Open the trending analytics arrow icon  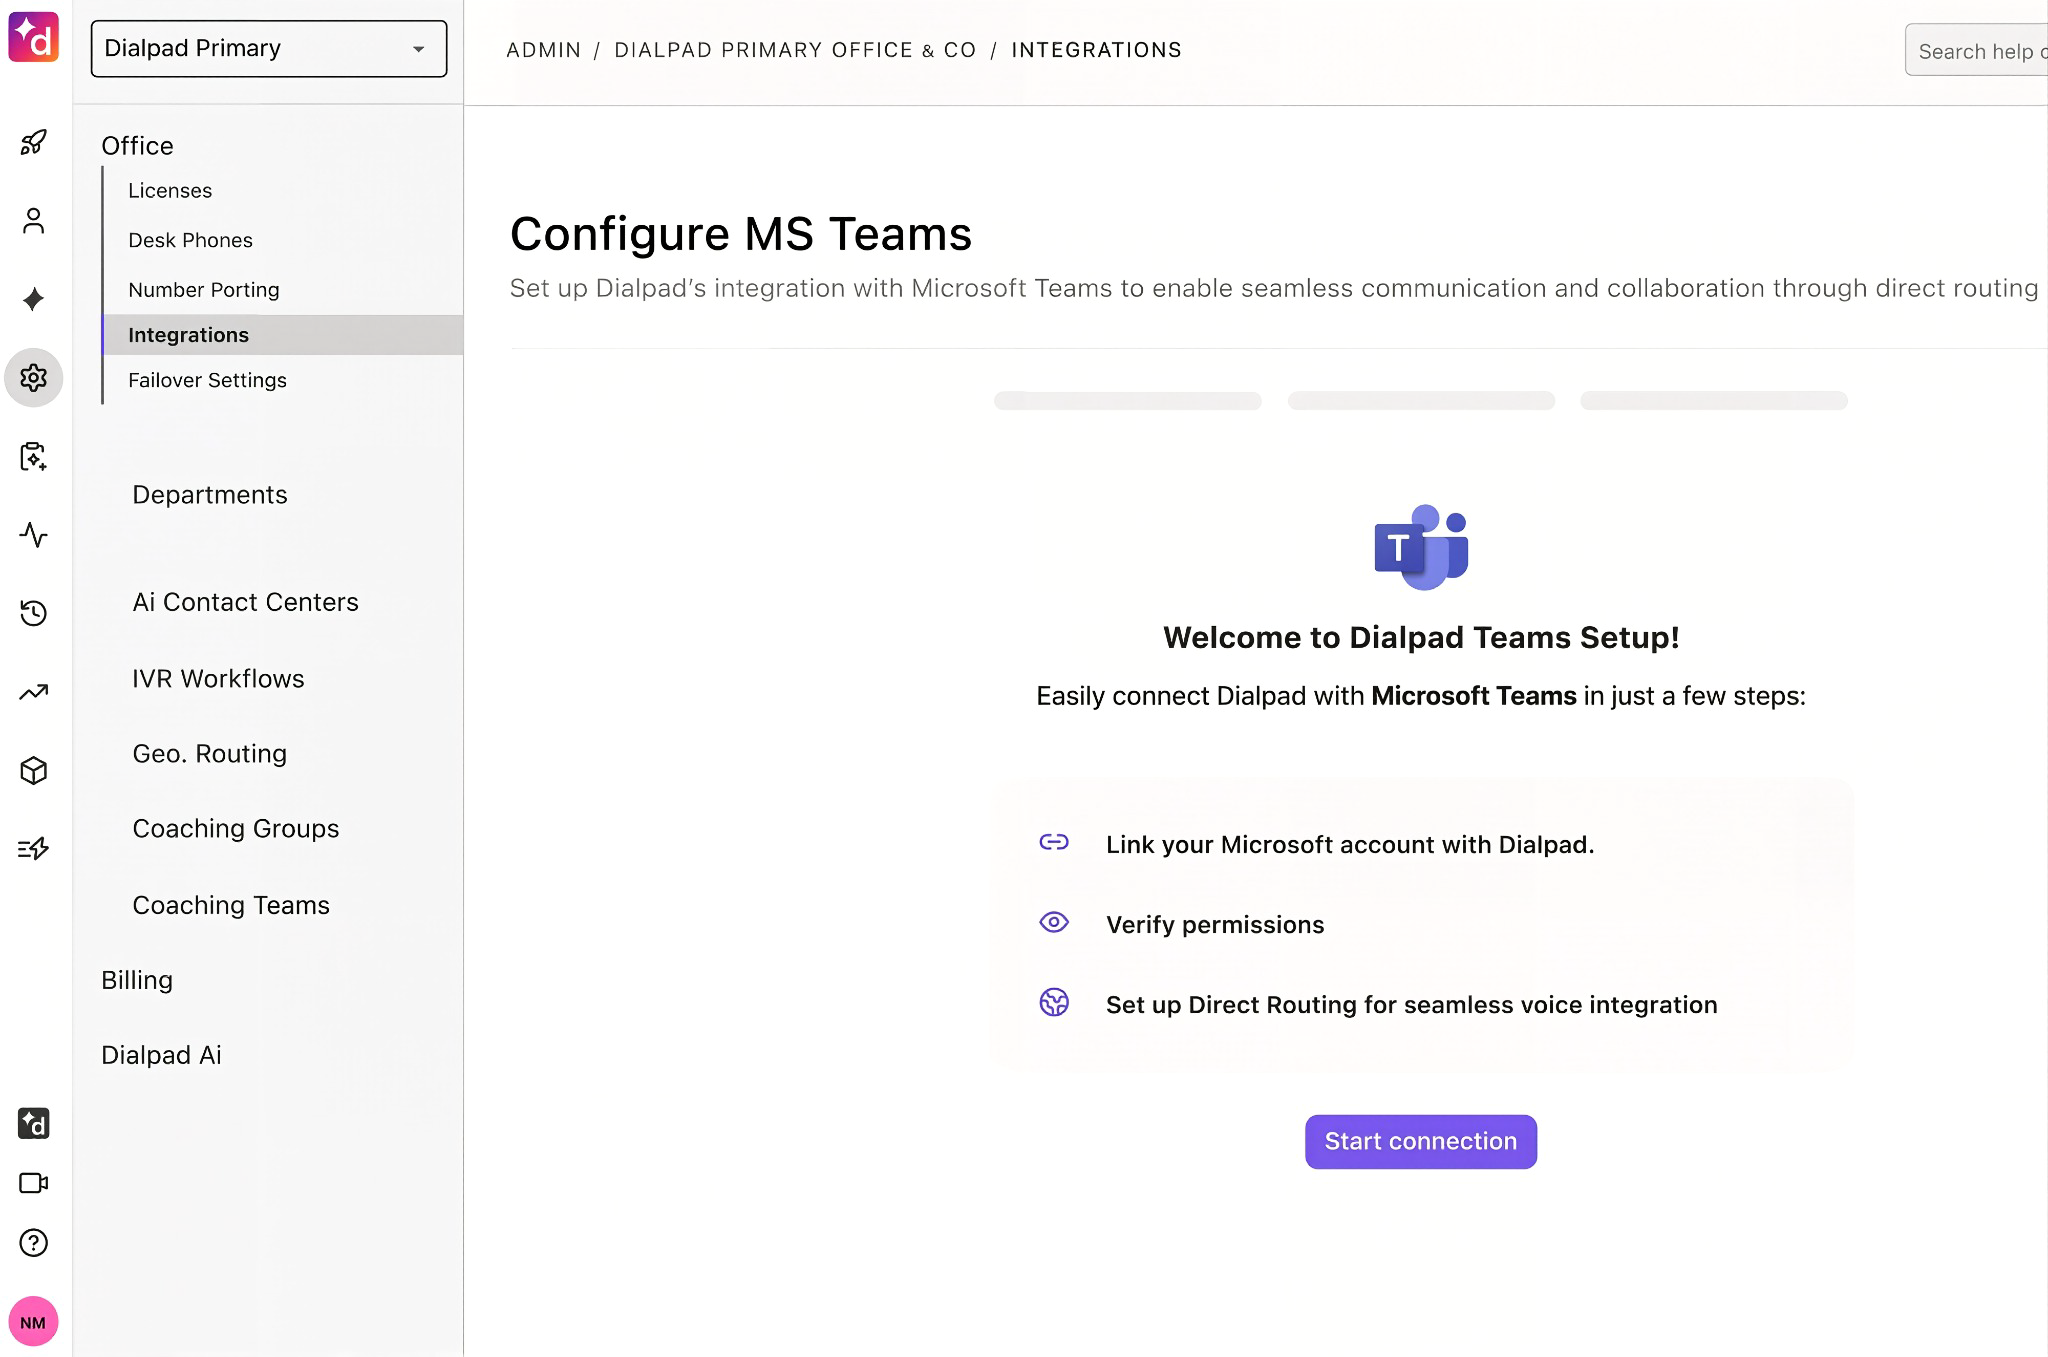click(x=33, y=692)
